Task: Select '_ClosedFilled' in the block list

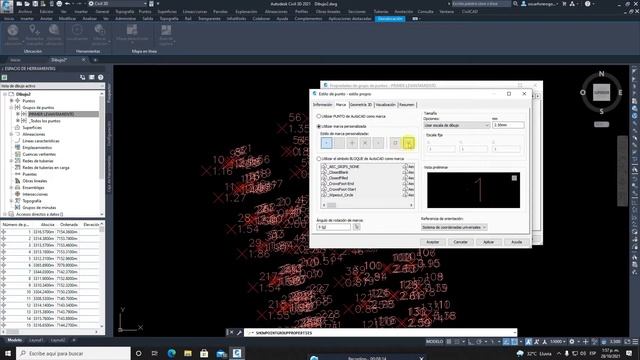Action: point(338,178)
